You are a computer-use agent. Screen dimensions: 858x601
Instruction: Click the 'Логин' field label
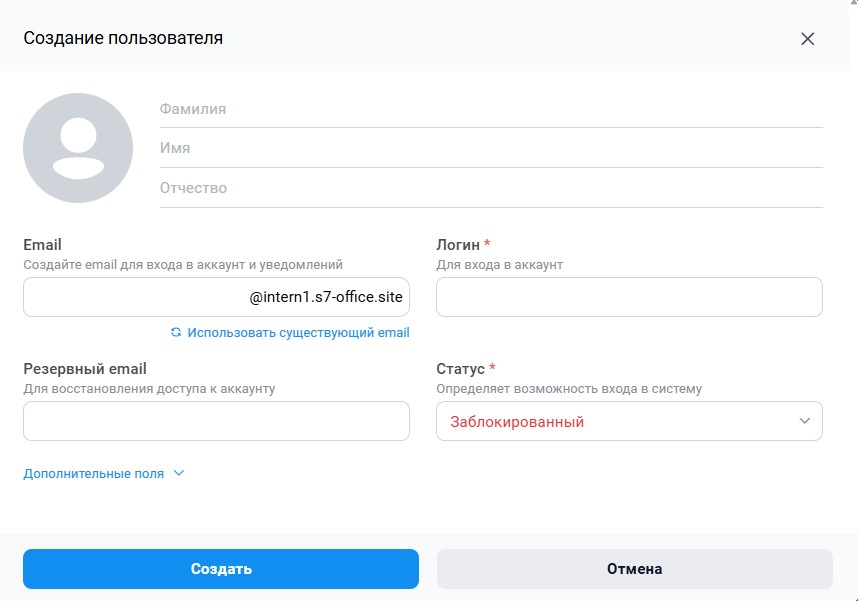coord(458,245)
